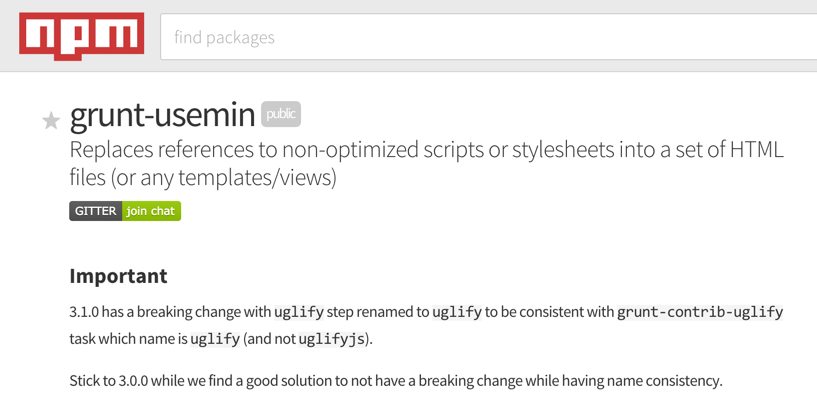
Task: Click 'task which name is' sentence text
Action: (x=128, y=339)
